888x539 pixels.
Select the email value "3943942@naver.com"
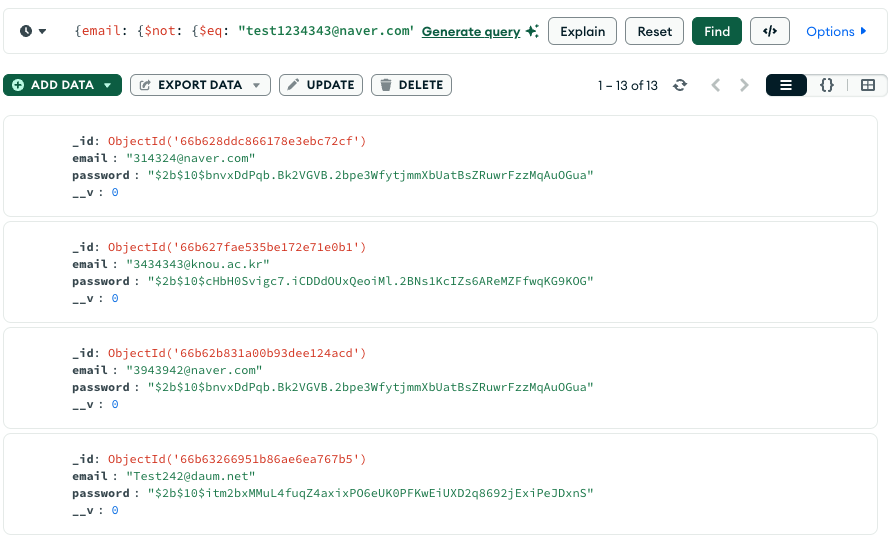(x=194, y=370)
